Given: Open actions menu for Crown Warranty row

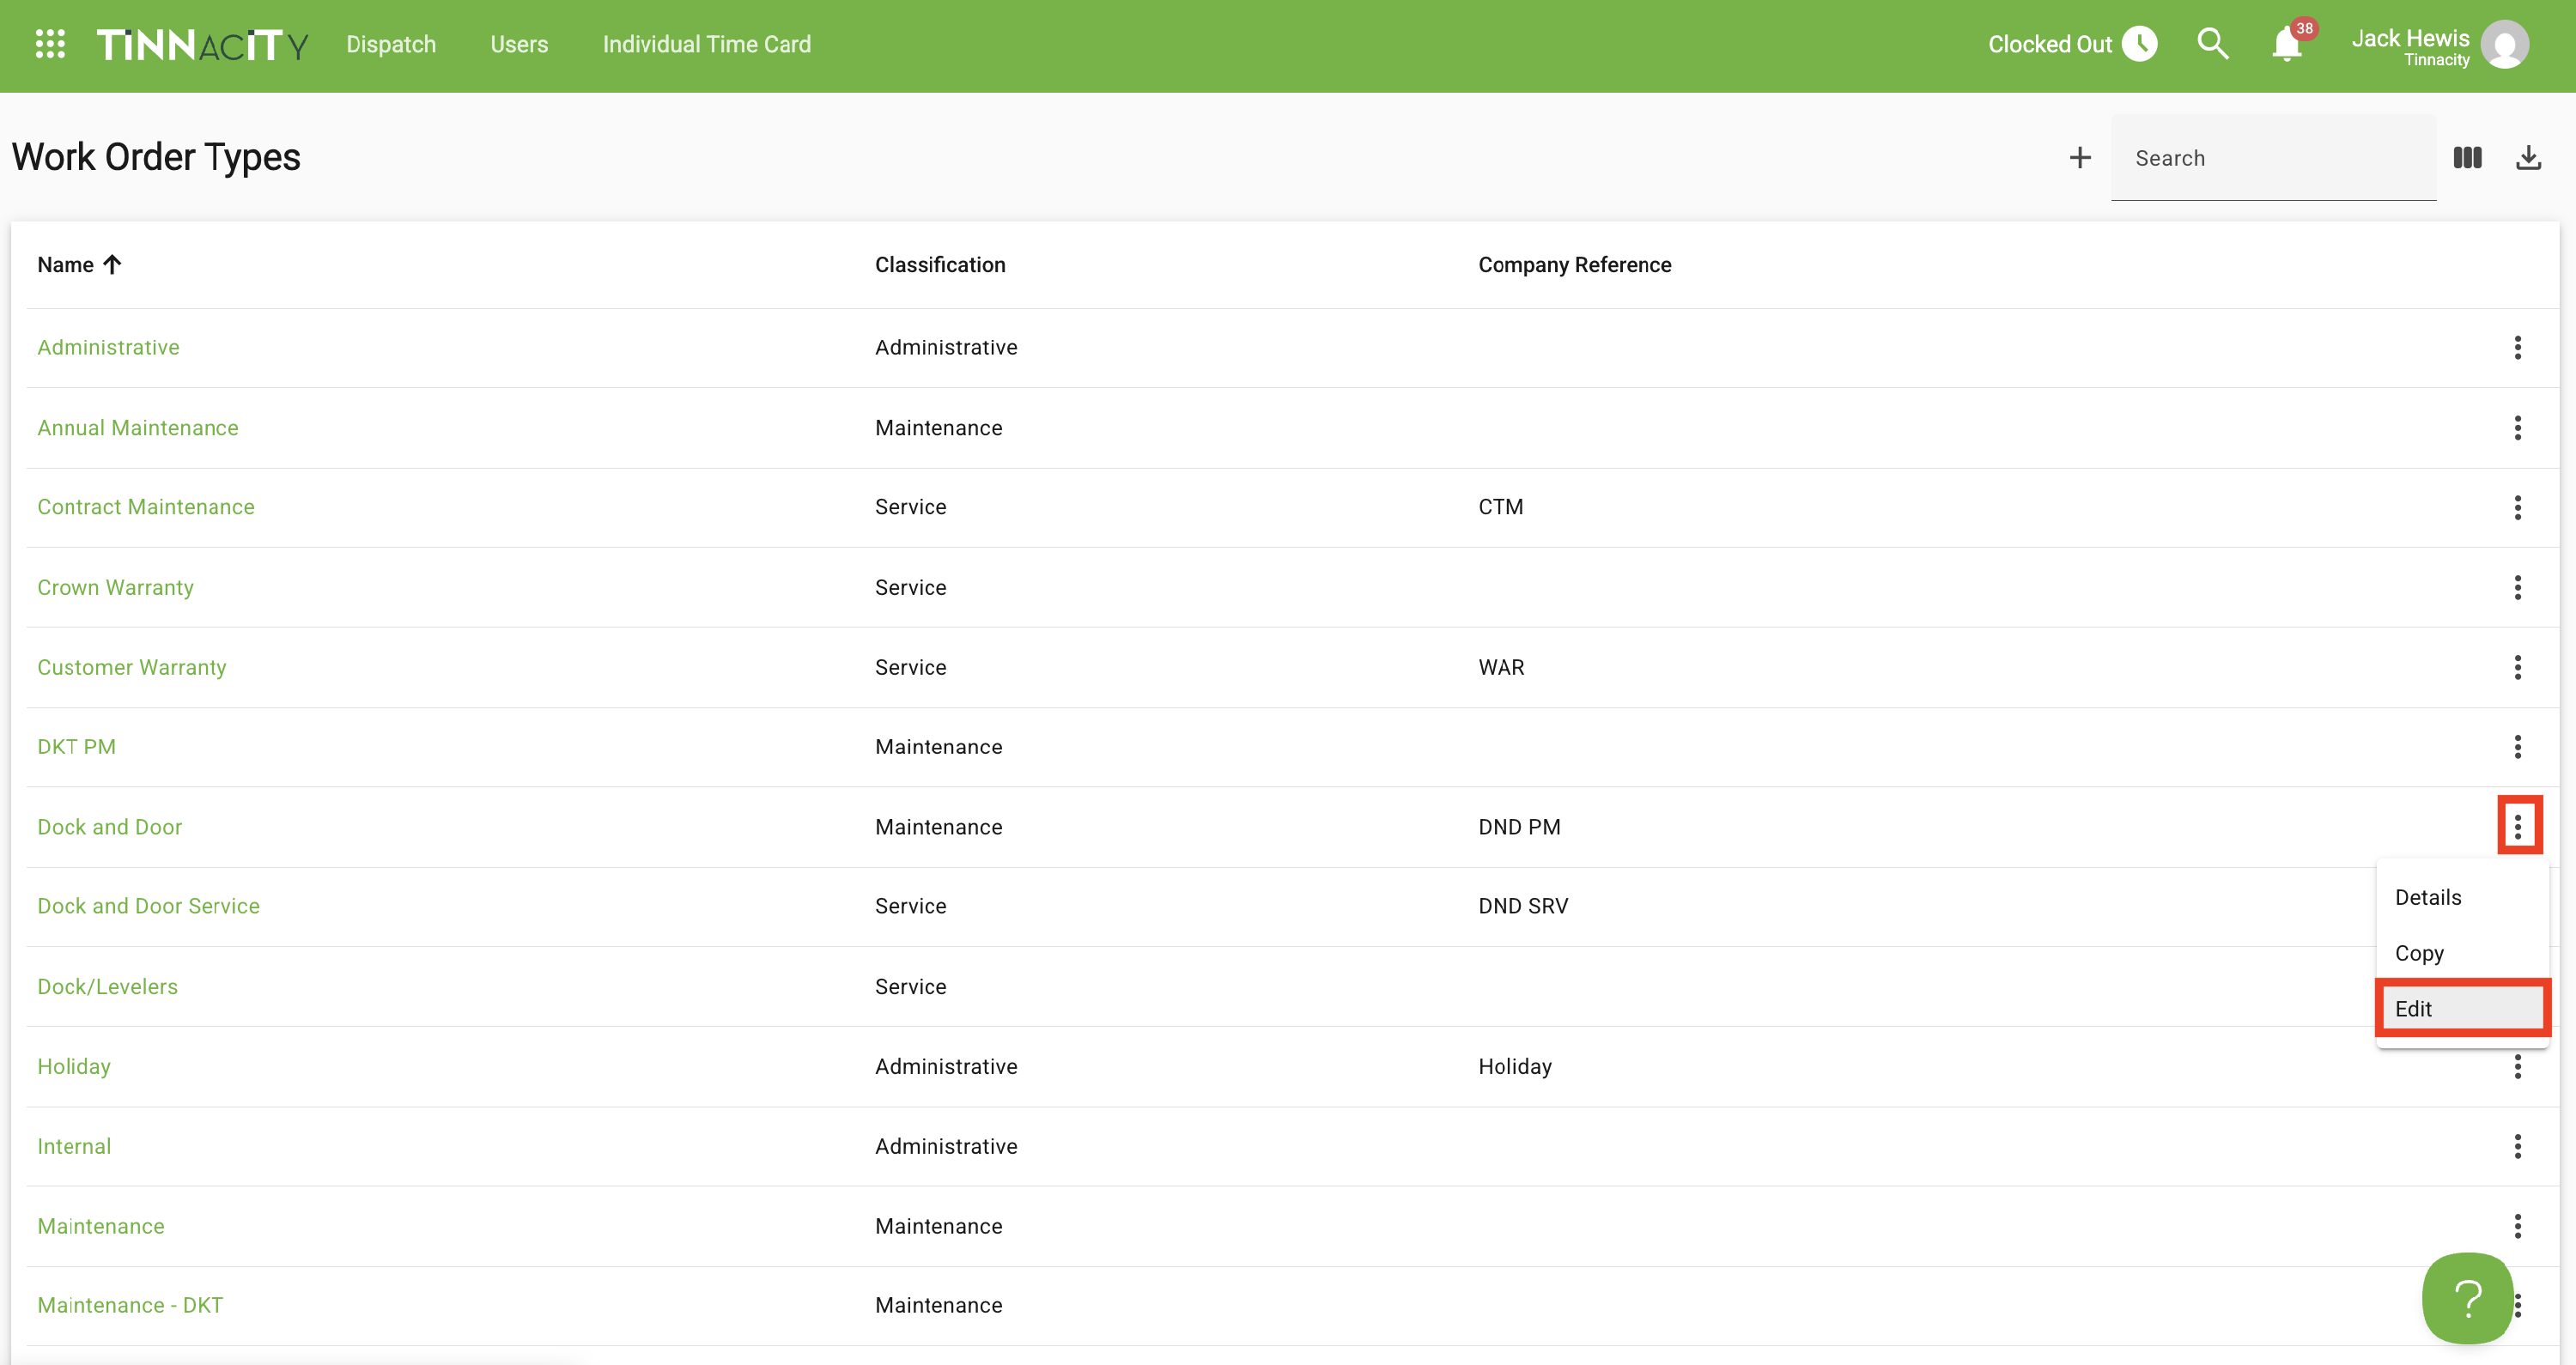Looking at the screenshot, I should click(x=2518, y=587).
